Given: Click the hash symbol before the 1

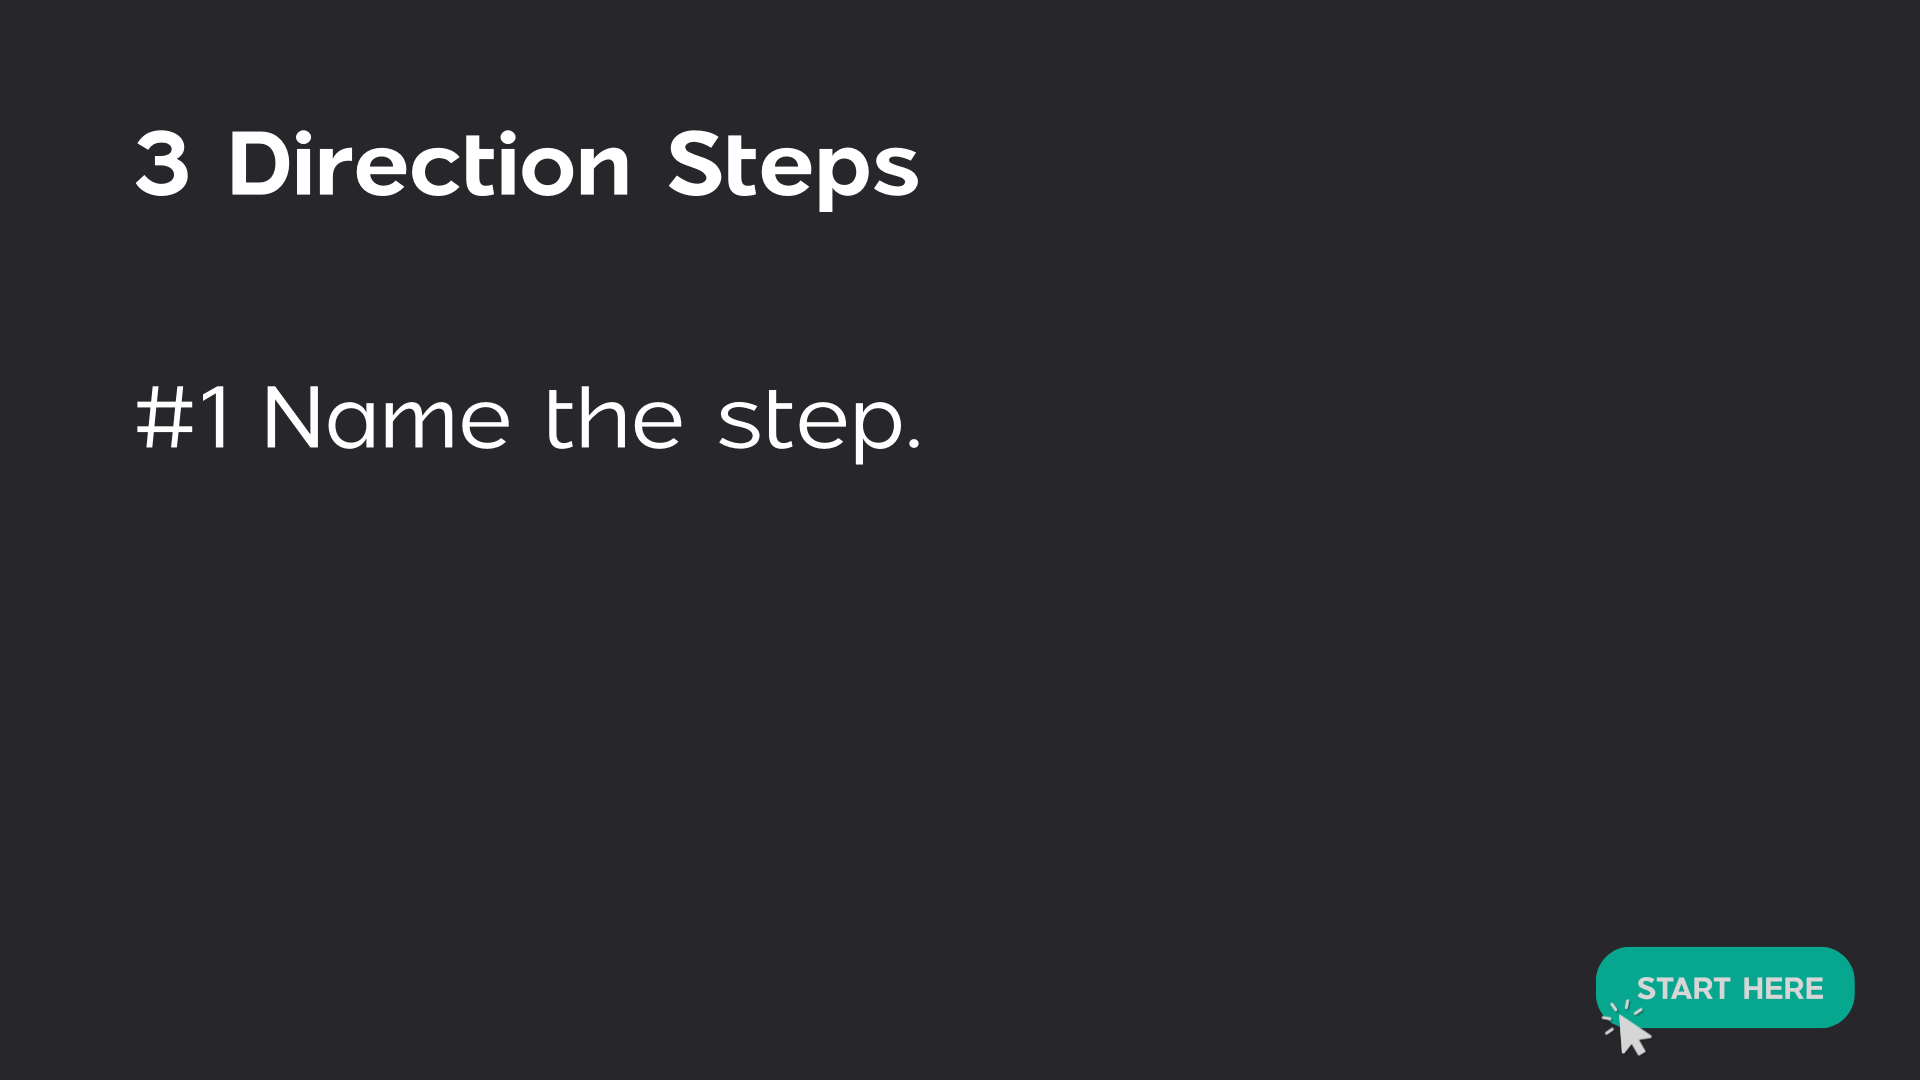Looking at the screenshot, I should 164,418.
